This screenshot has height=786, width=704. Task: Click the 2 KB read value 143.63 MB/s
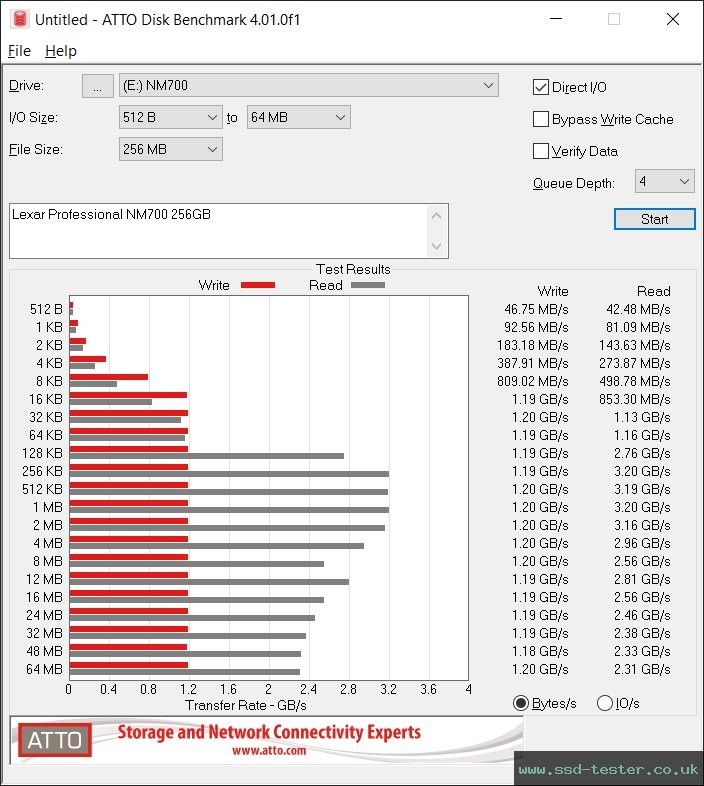(634, 345)
